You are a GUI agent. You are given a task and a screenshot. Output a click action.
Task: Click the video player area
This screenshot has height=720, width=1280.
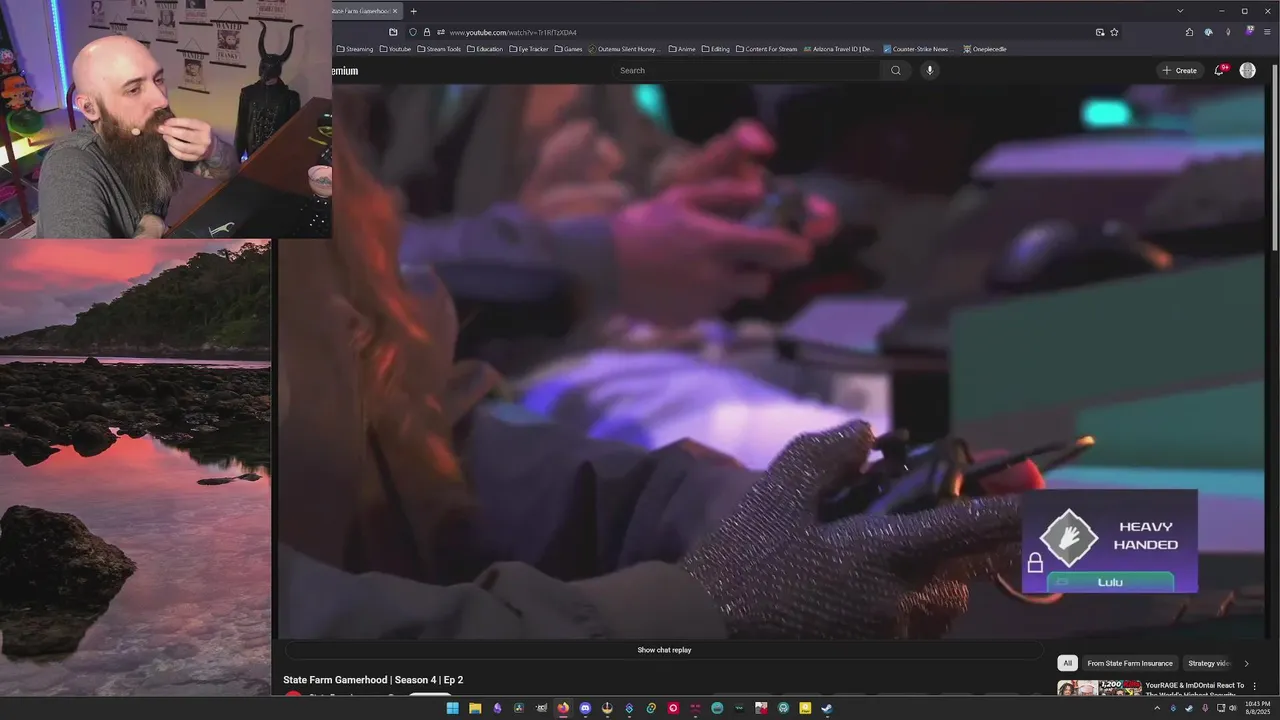coord(771,360)
